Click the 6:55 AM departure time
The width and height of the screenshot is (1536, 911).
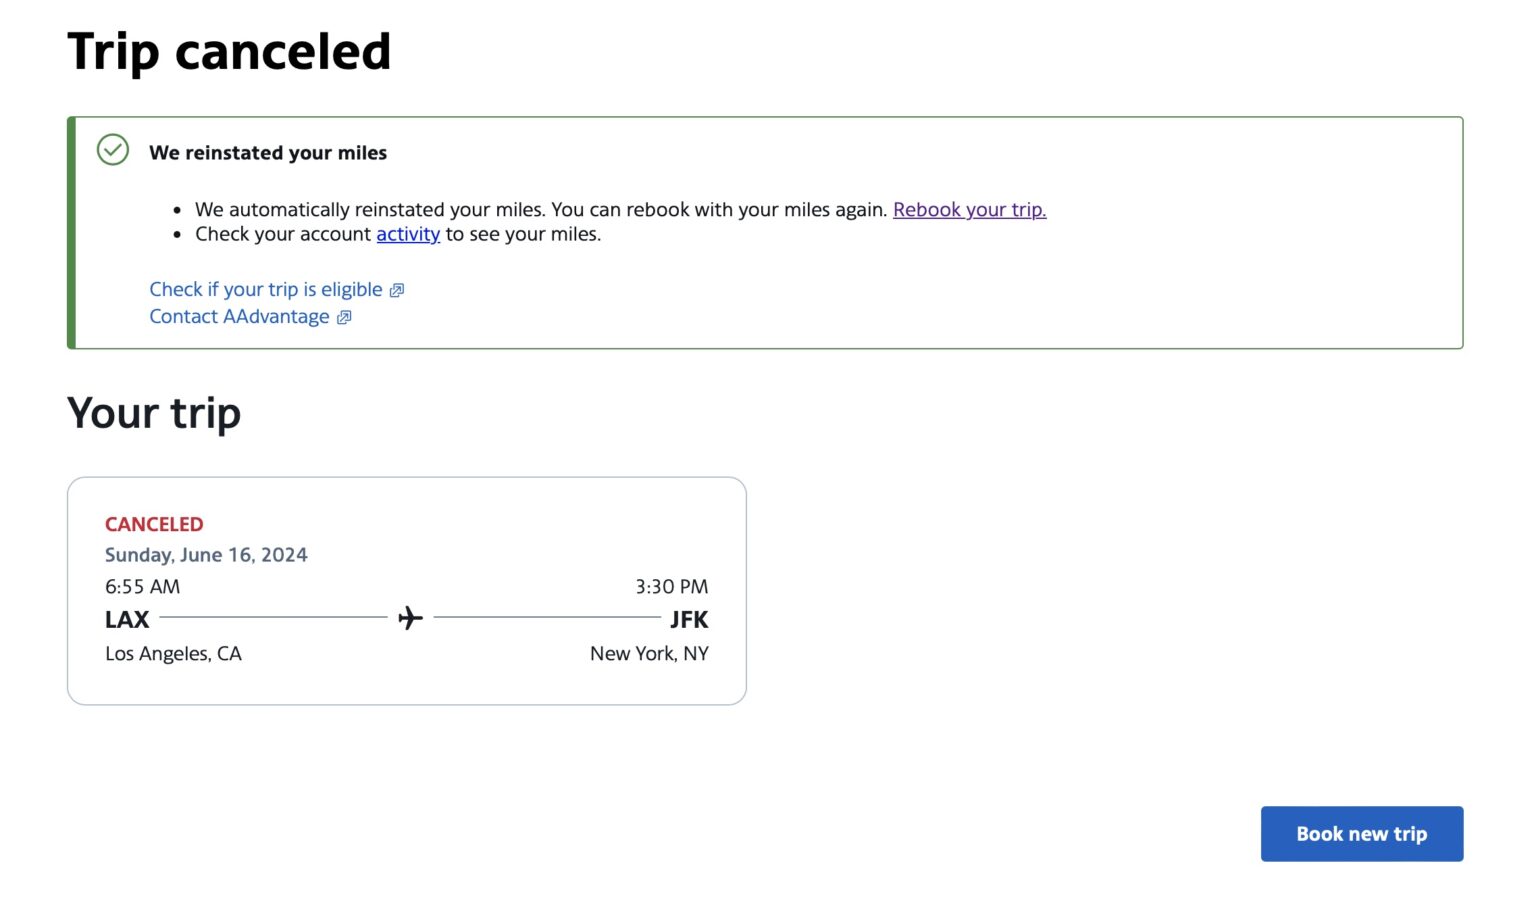[141, 587]
